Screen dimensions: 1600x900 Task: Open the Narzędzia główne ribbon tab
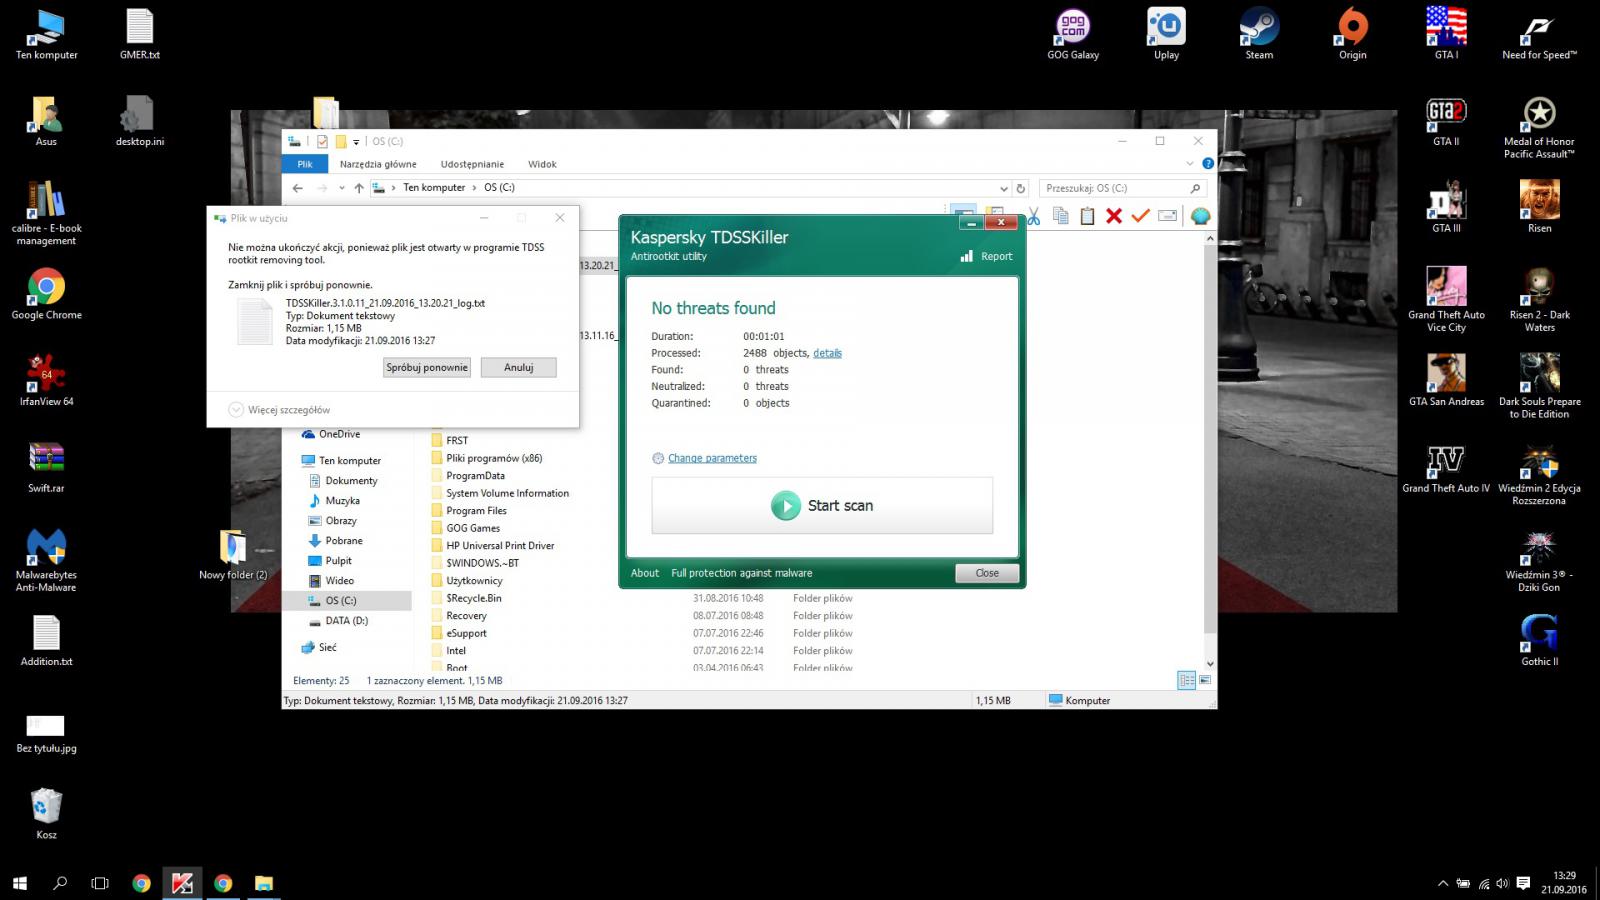point(378,164)
